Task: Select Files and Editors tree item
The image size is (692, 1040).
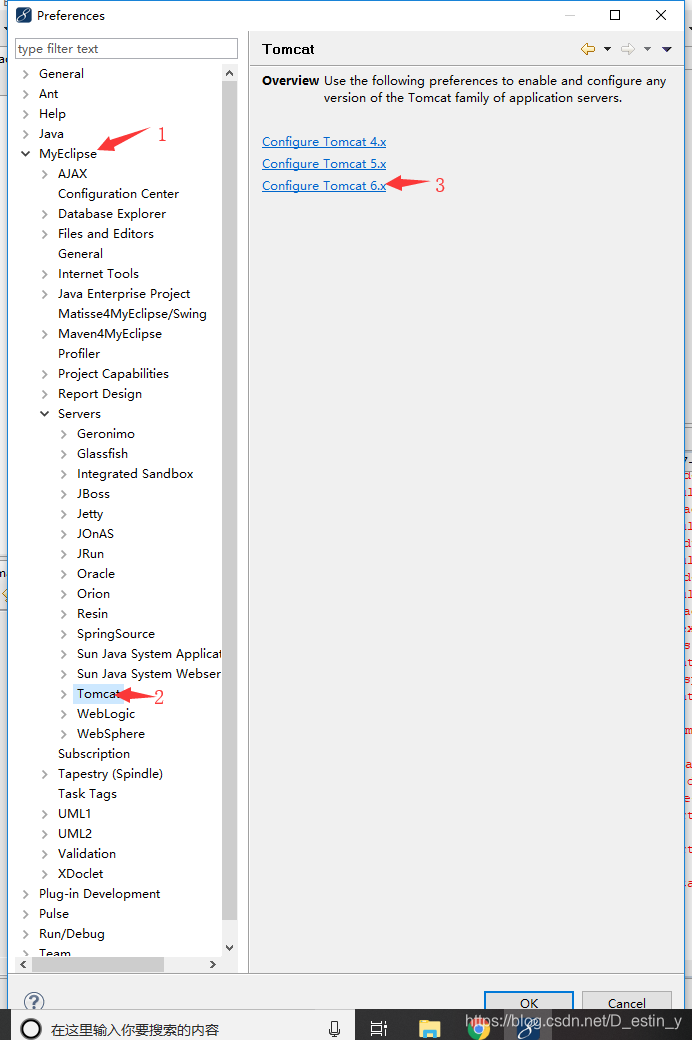Action: (105, 233)
